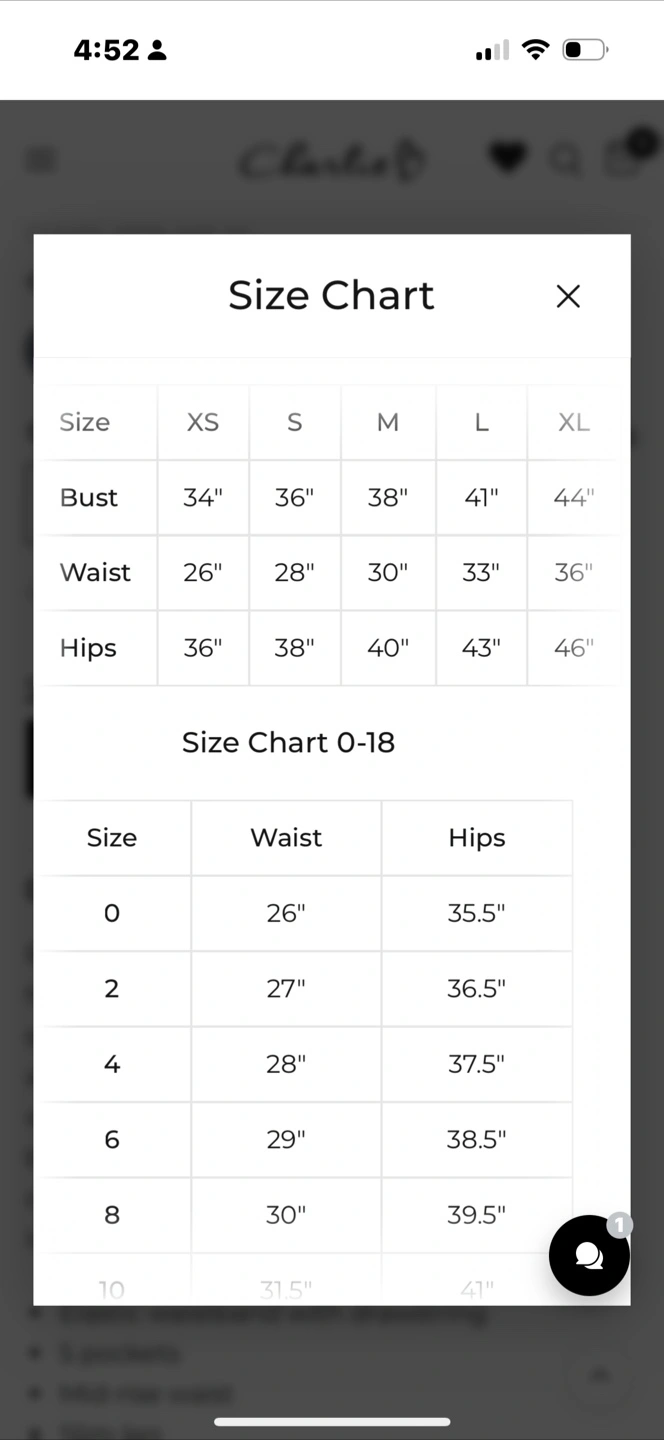Tap the scroll-to-top arrow button

600,1374
